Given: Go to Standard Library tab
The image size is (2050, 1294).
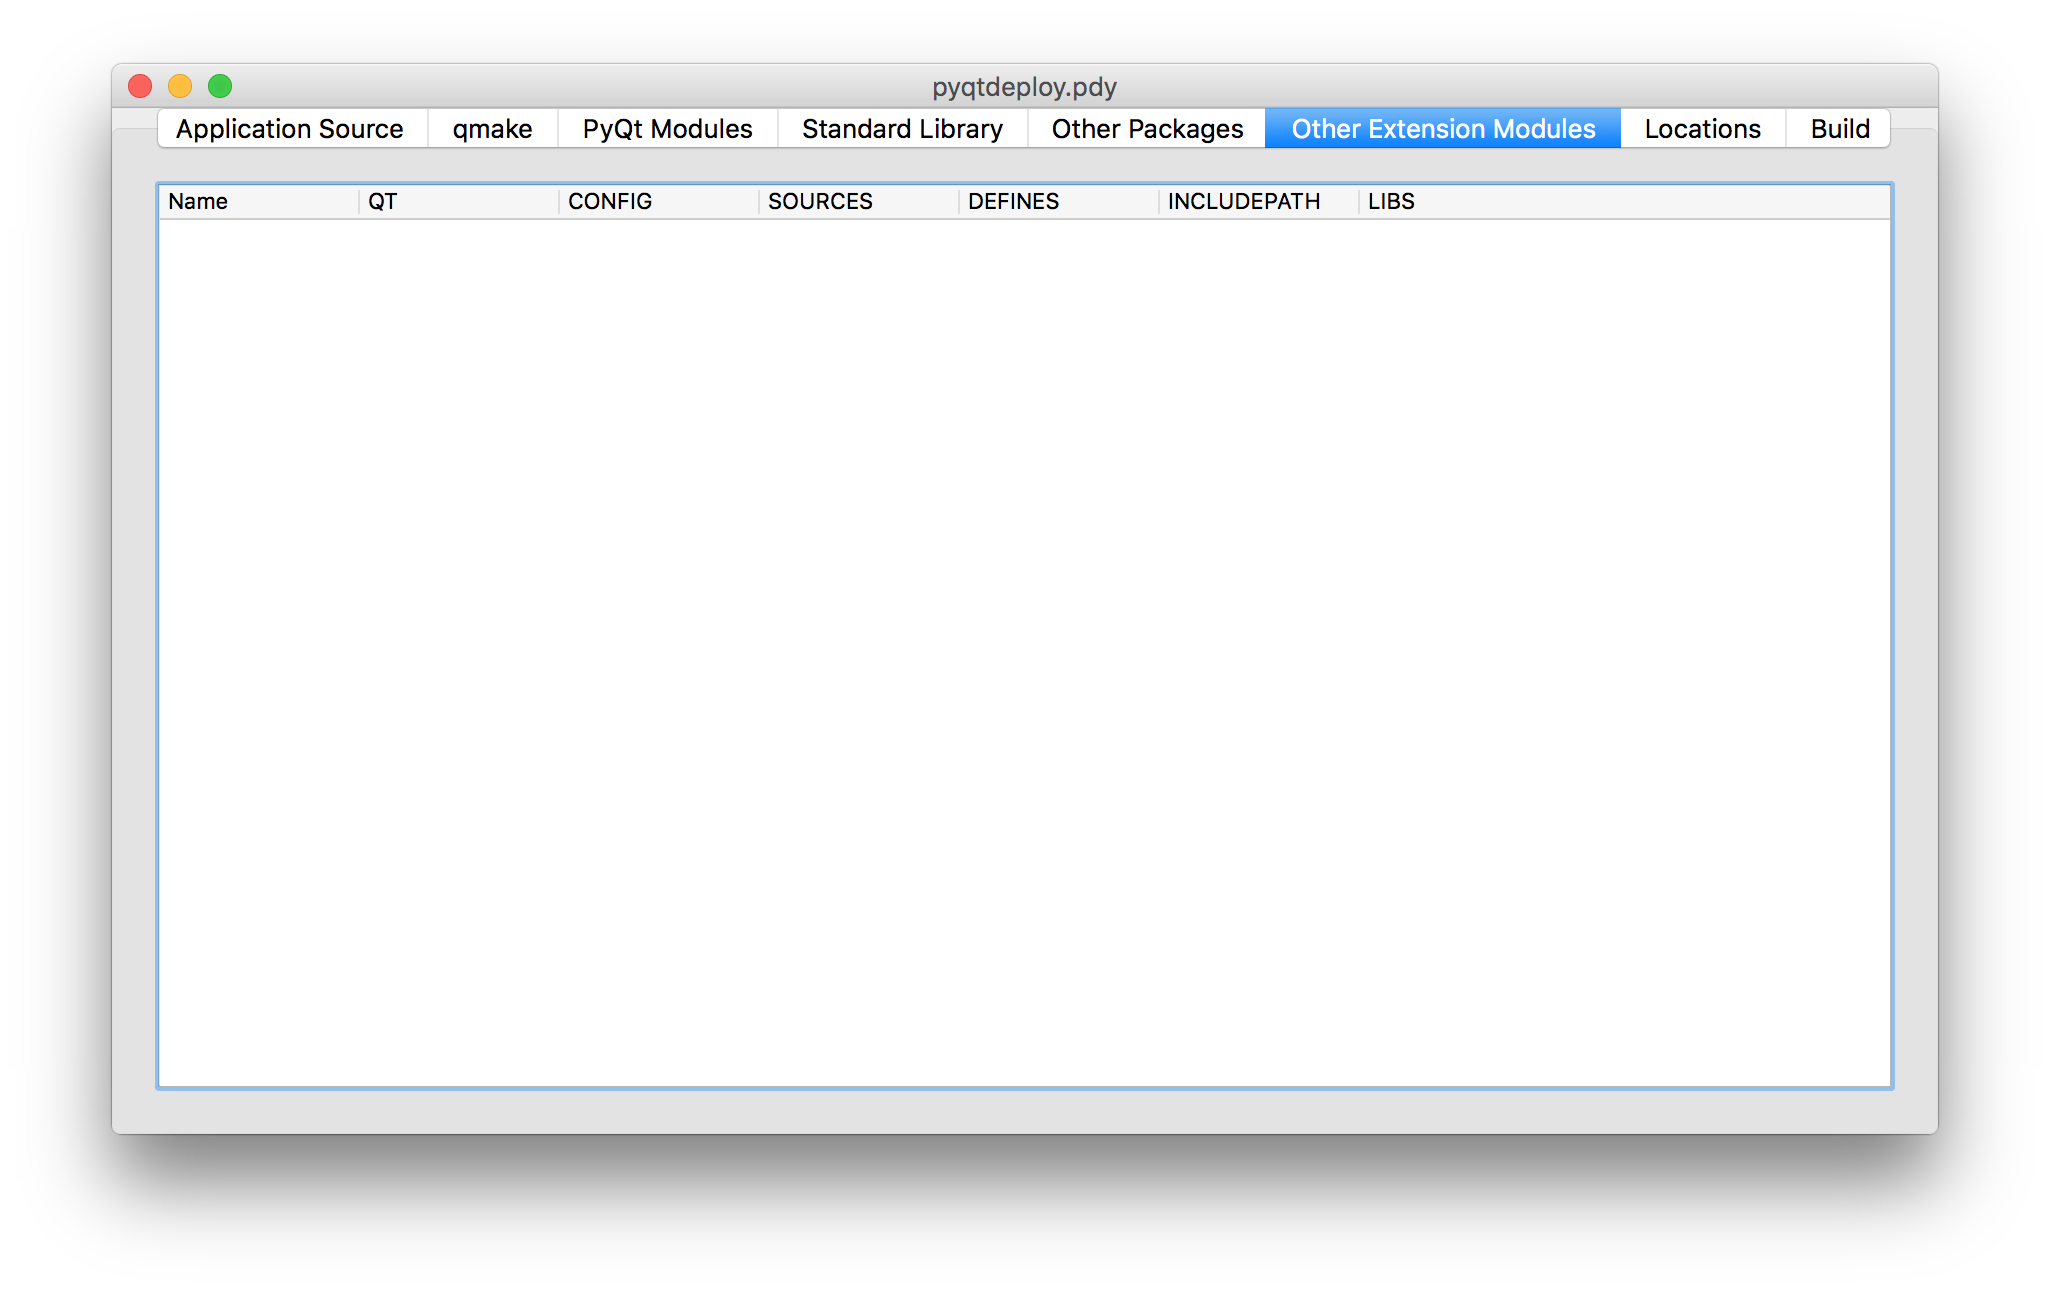Looking at the screenshot, I should point(902,129).
